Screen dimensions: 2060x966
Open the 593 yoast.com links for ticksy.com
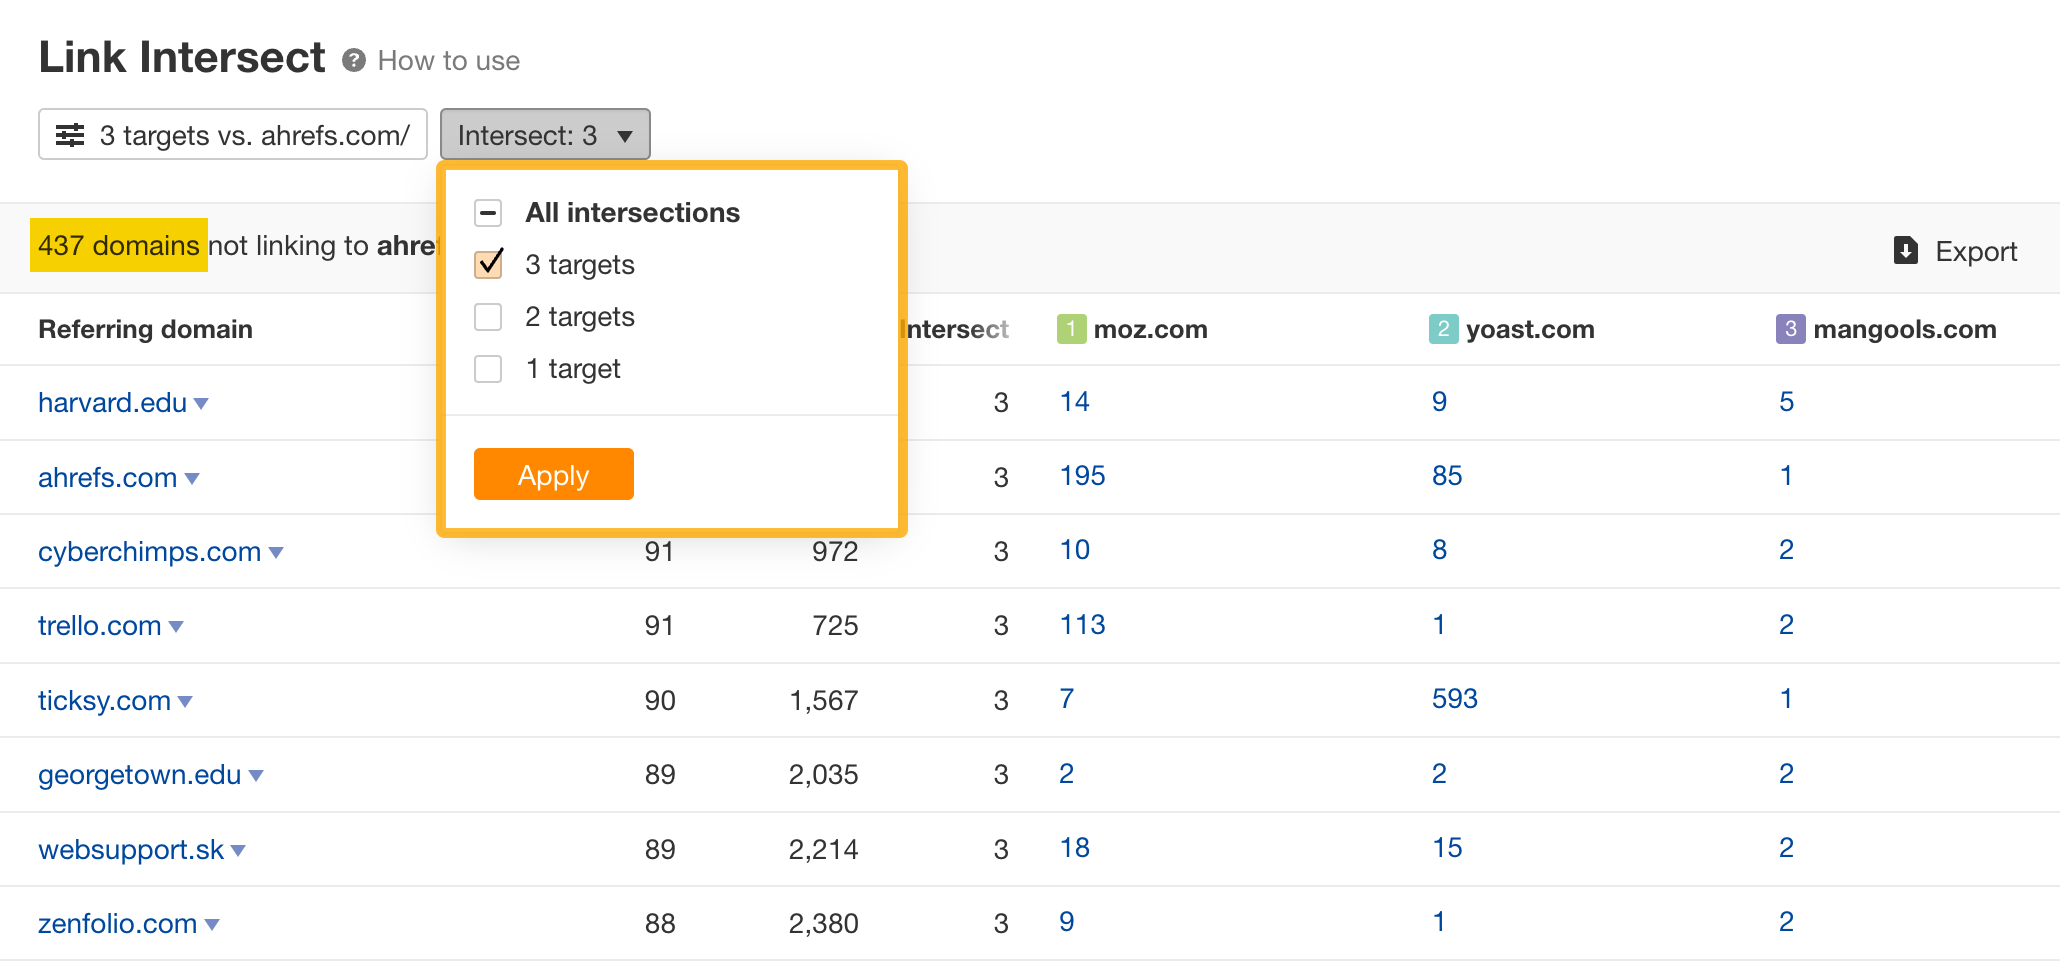click(1454, 699)
